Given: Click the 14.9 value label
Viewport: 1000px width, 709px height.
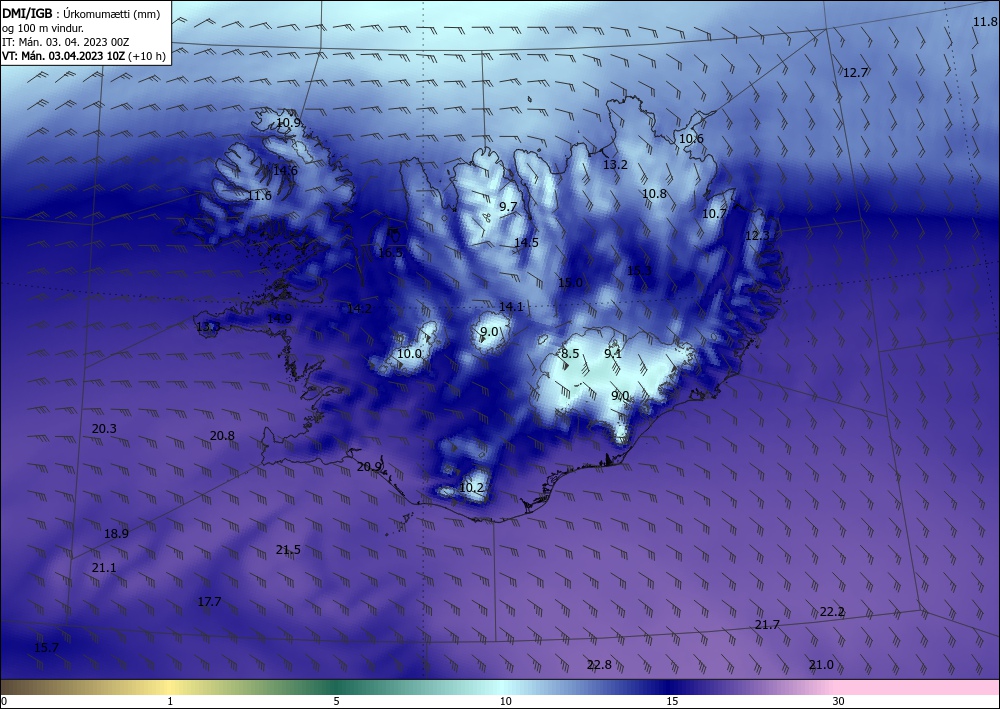Looking at the screenshot, I should (x=279, y=318).
